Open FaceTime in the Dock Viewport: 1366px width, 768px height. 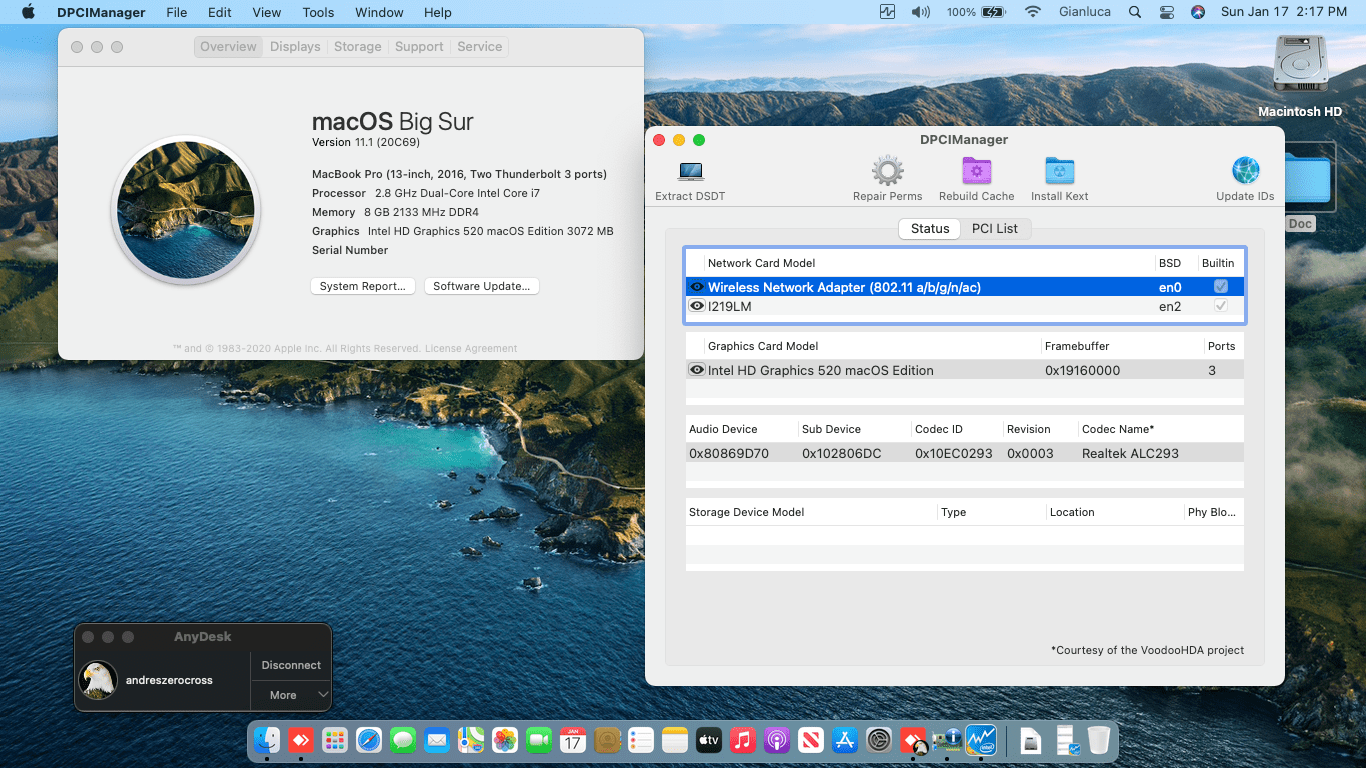click(539, 740)
